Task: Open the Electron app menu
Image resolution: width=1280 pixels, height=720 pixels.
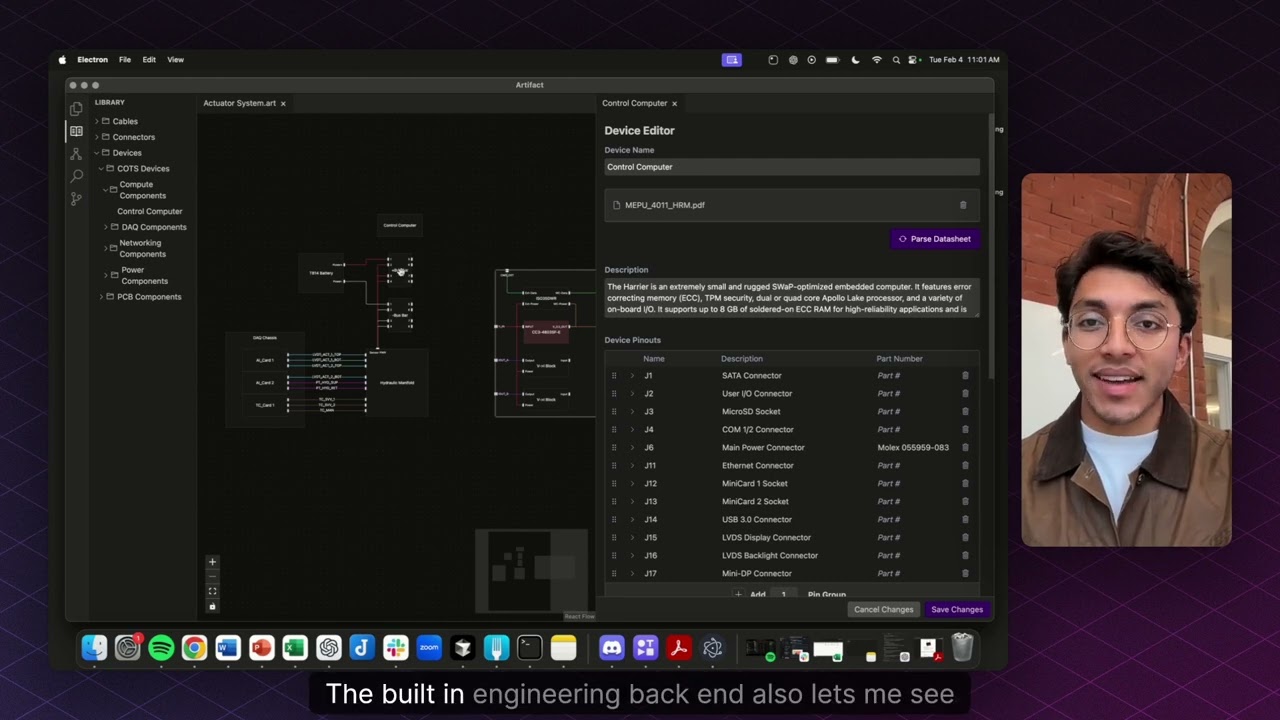Action: pos(92,60)
